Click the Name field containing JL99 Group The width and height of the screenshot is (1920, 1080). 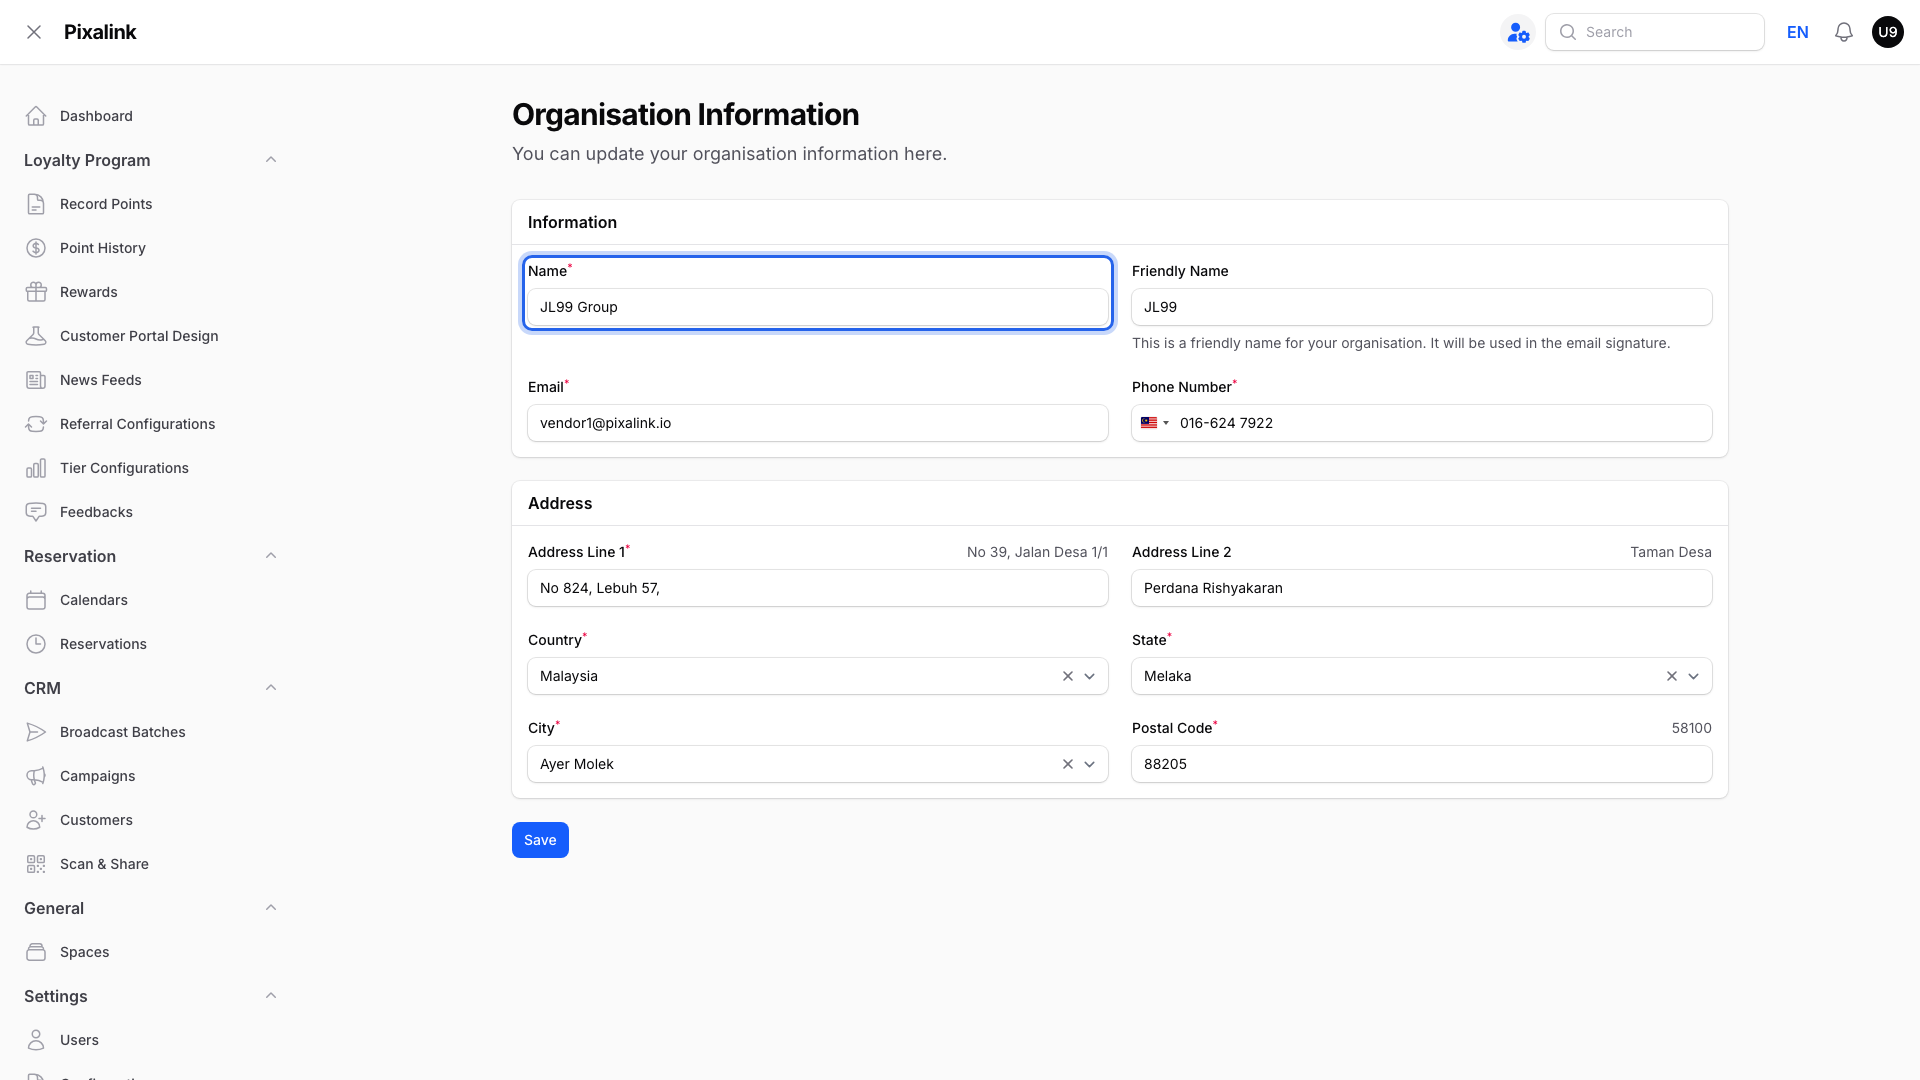click(x=818, y=307)
